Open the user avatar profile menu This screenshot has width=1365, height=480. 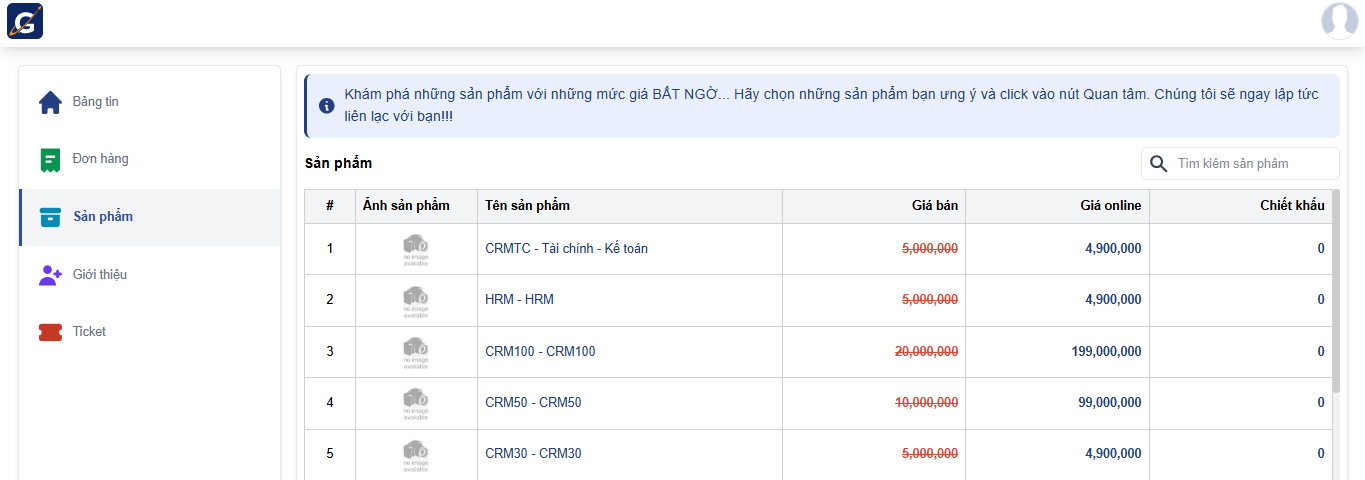click(1339, 21)
